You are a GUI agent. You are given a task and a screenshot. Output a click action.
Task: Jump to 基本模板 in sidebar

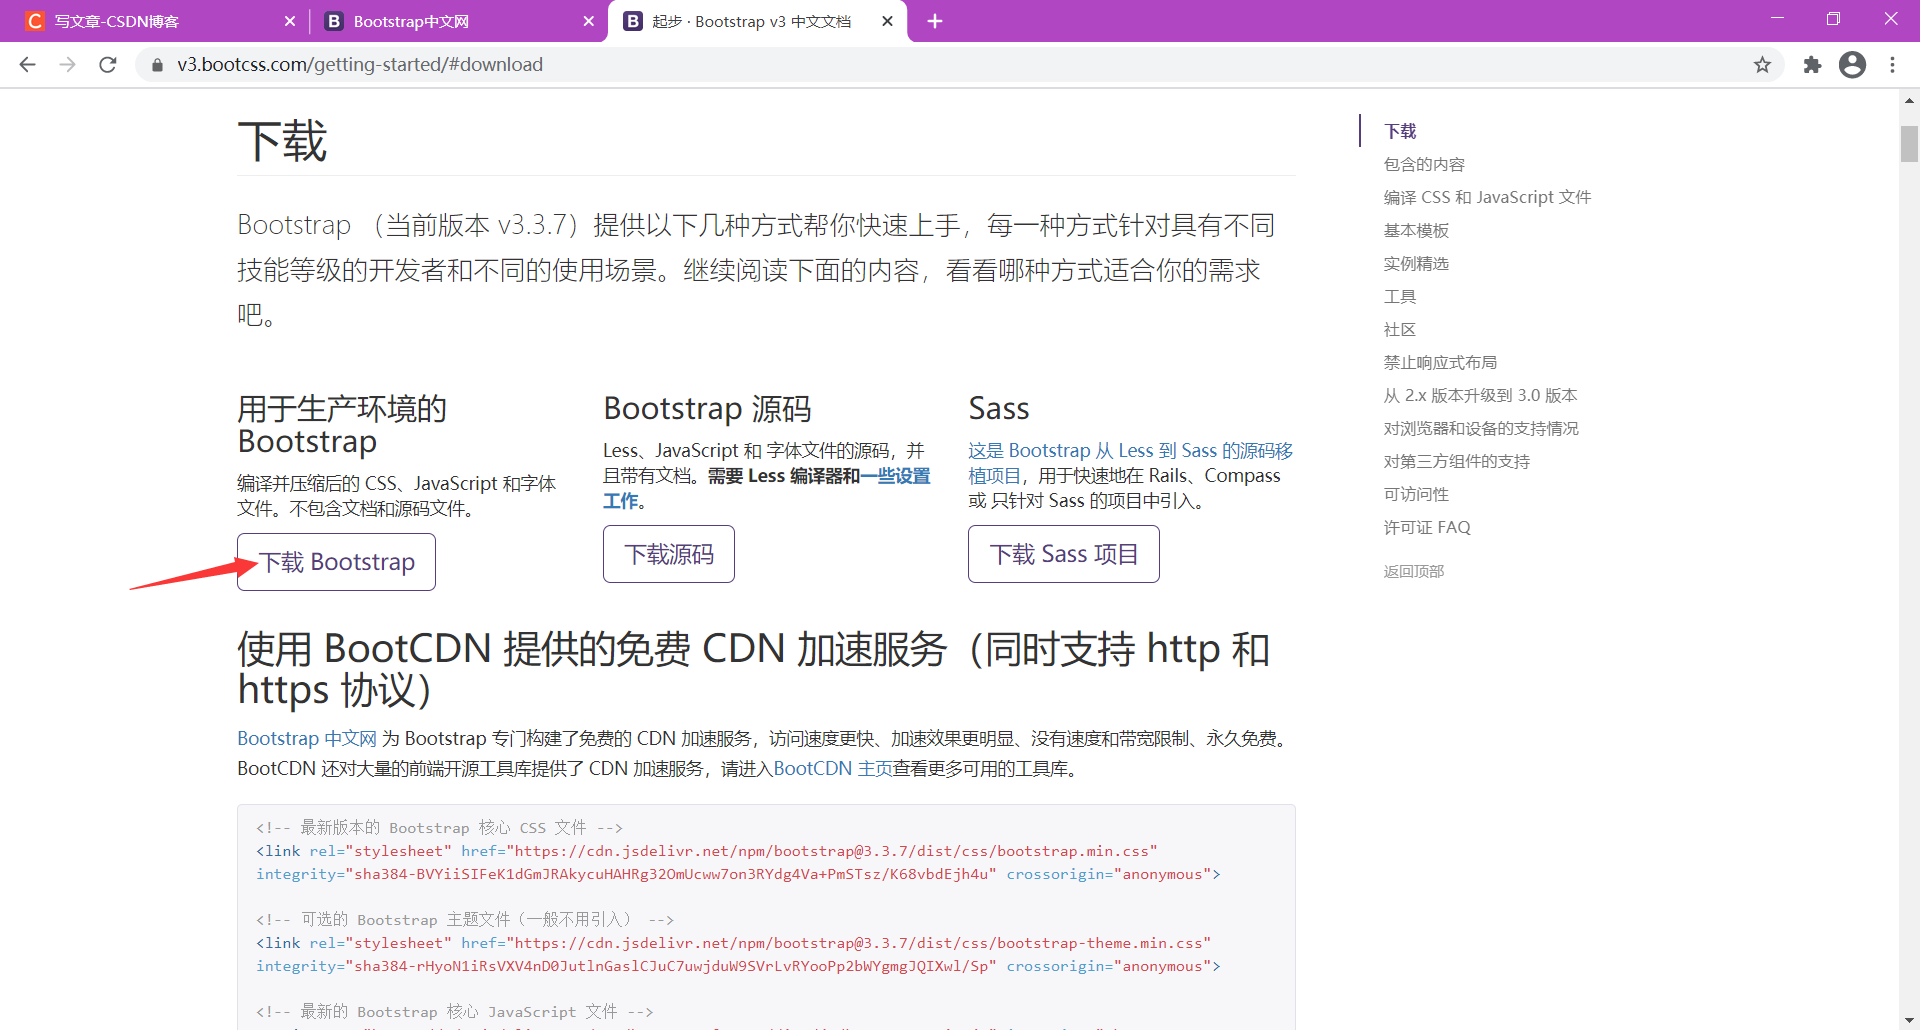pyautogui.click(x=1416, y=230)
